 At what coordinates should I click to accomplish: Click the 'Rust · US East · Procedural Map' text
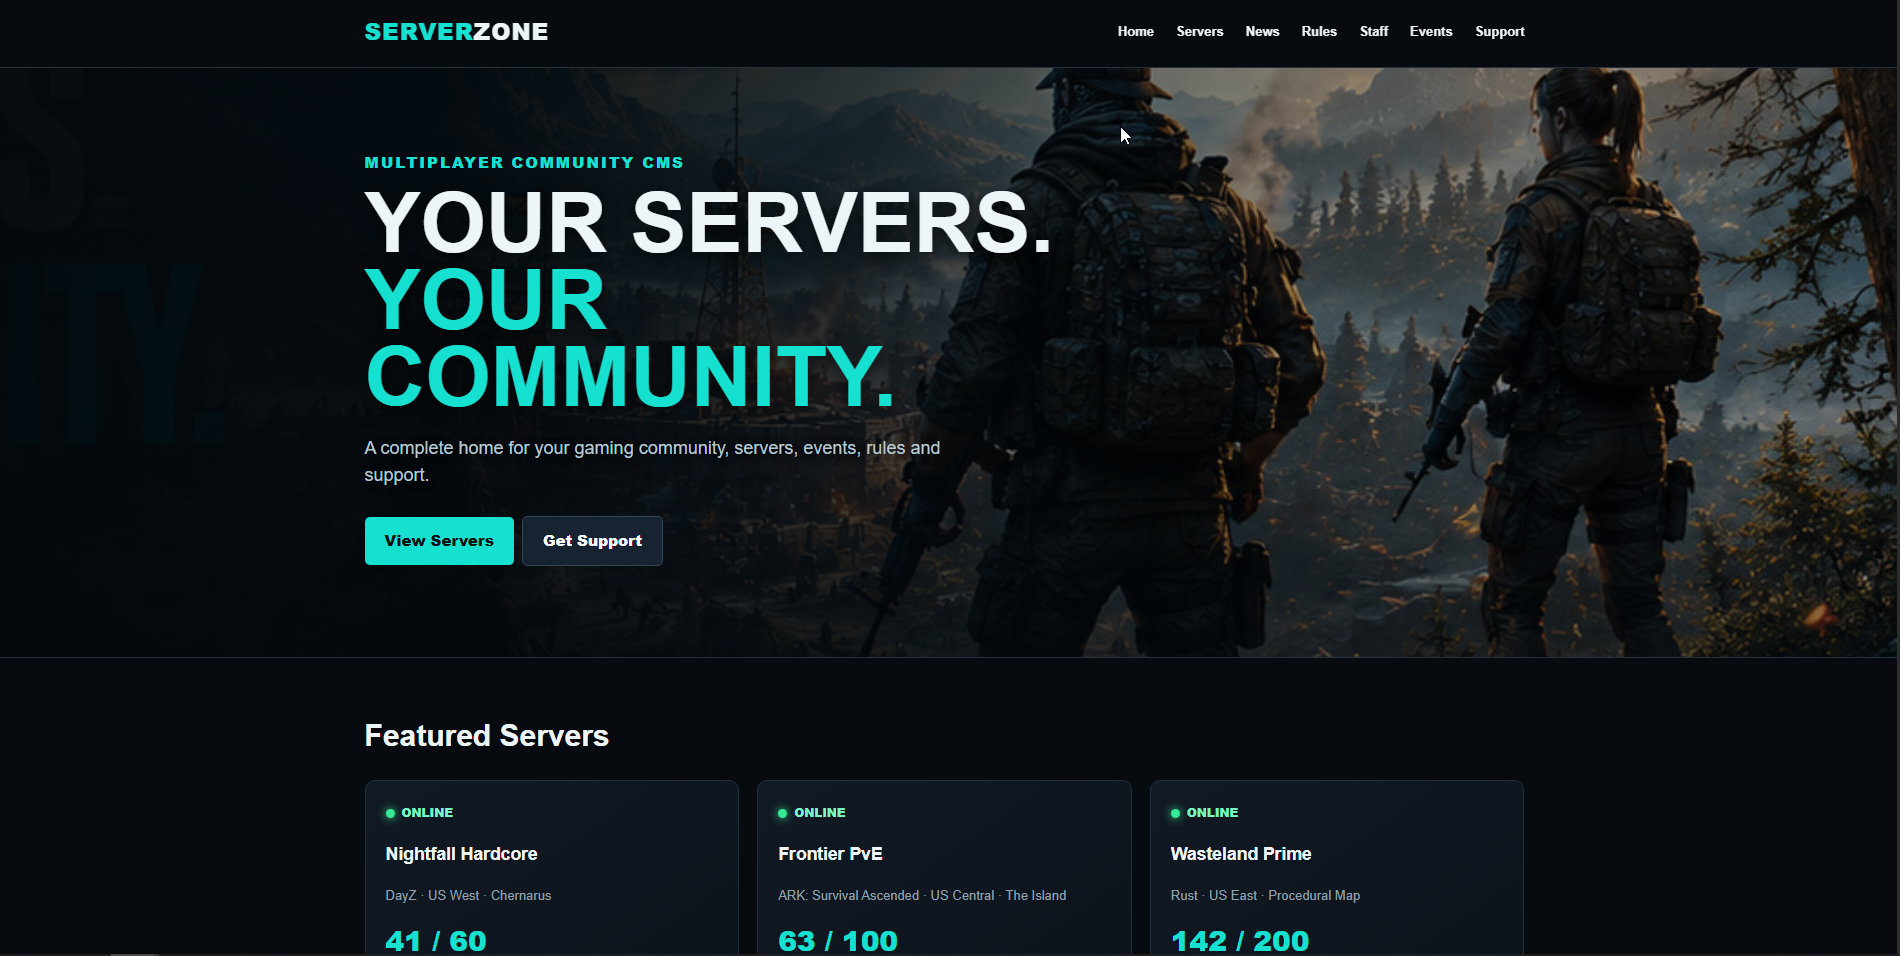pyautogui.click(x=1265, y=895)
